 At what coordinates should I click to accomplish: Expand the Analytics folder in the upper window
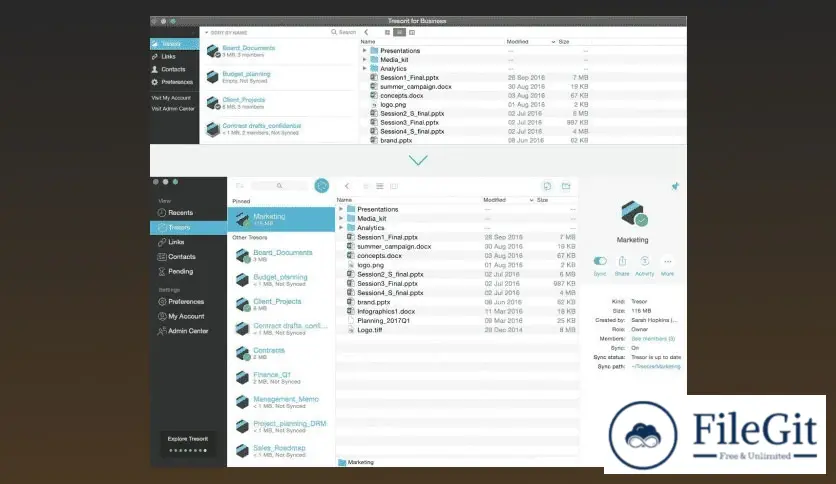click(x=365, y=68)
